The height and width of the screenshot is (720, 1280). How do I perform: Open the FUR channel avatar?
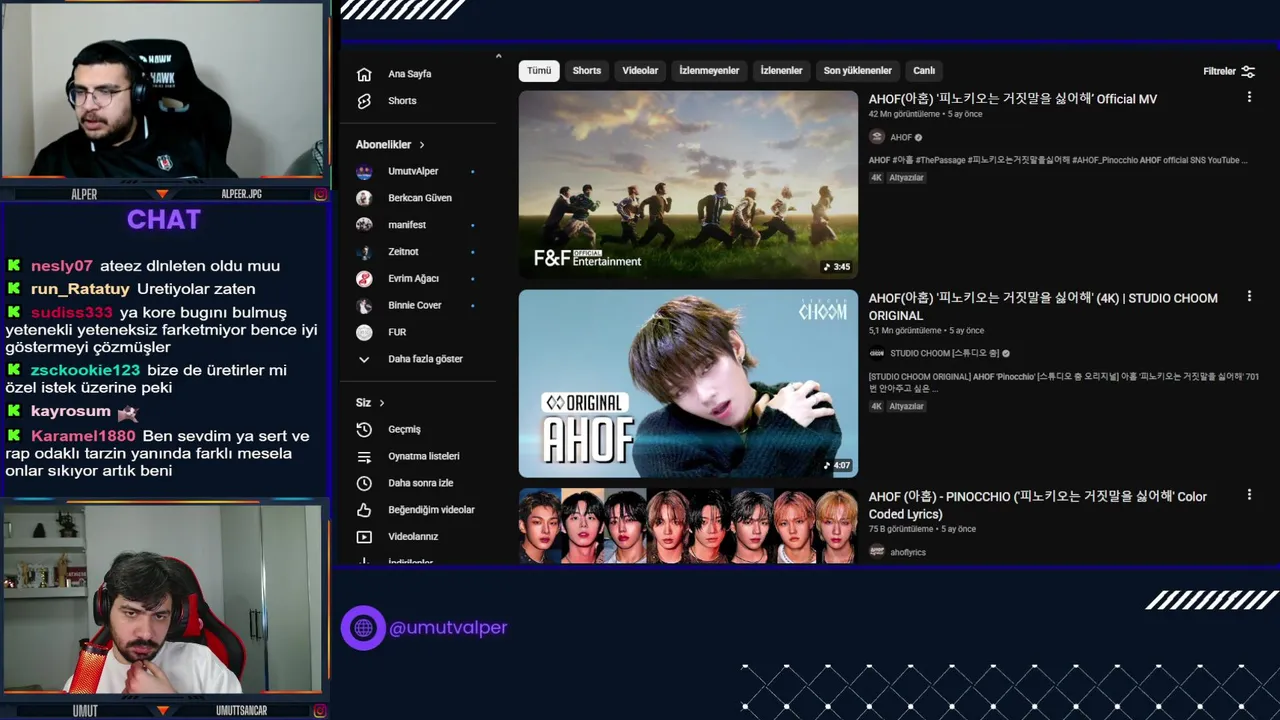click(x=364, y=332)
